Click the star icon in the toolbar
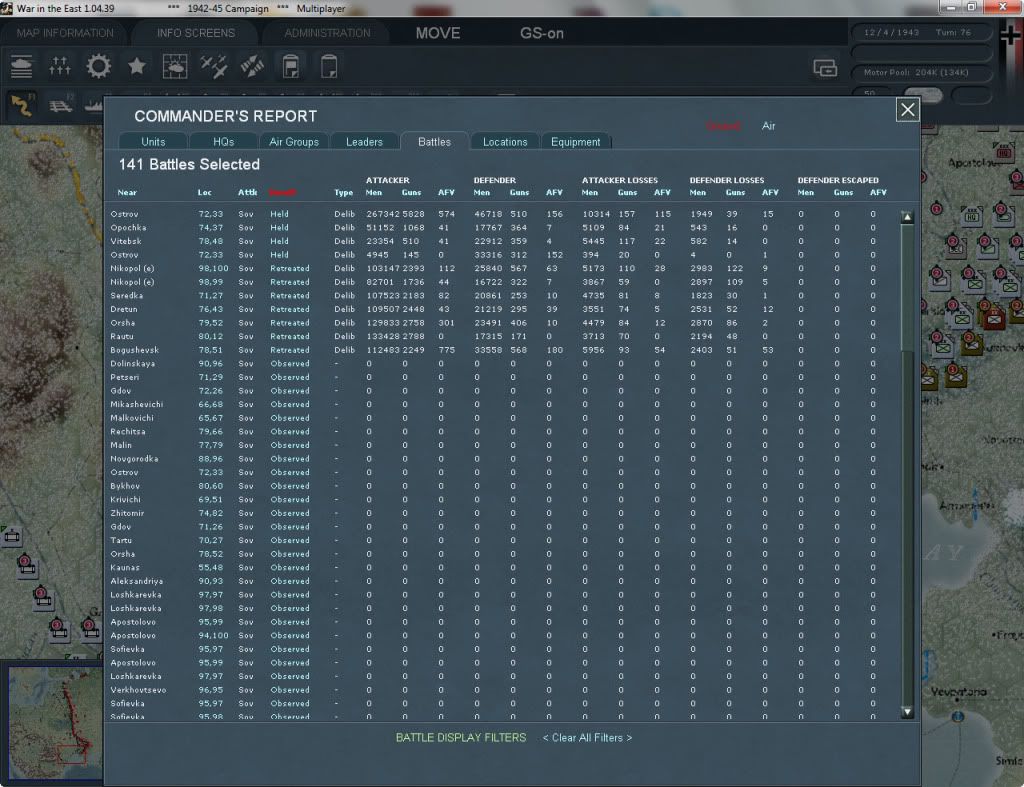 pyautogui.click(x=136, y=66)
